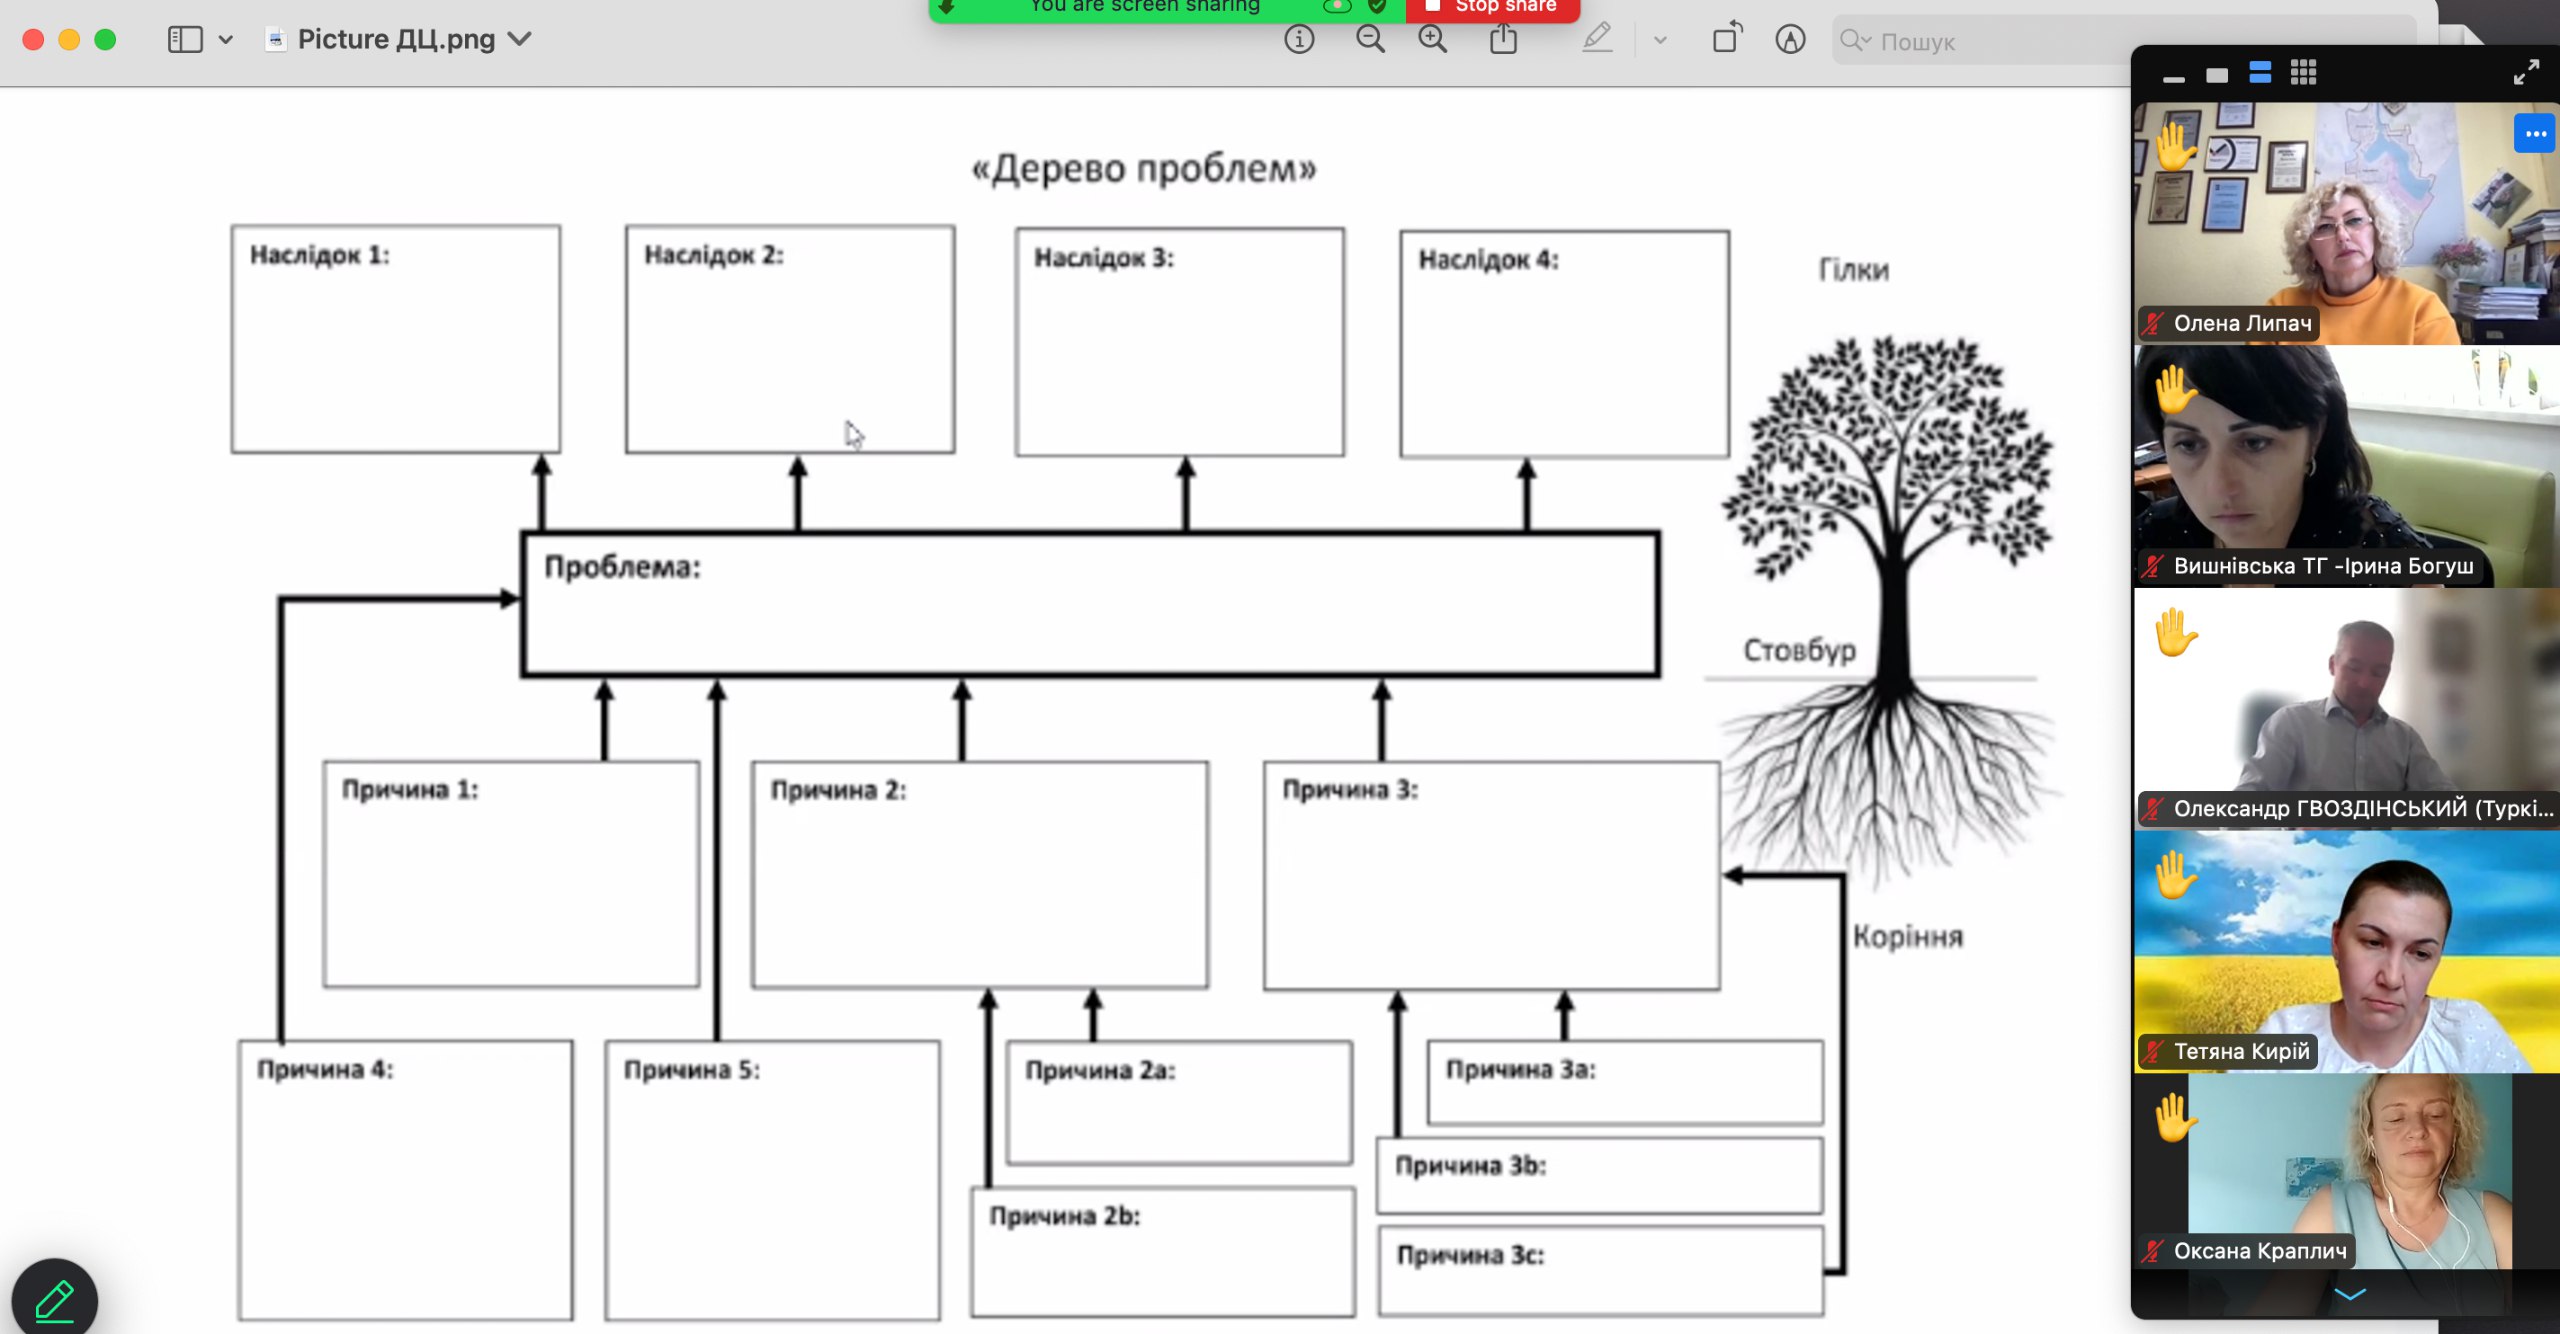This screenshot has height=1334, width=2560.
Task: Click the raised hand on Олена Липач video
Action: click(2174, 148)
